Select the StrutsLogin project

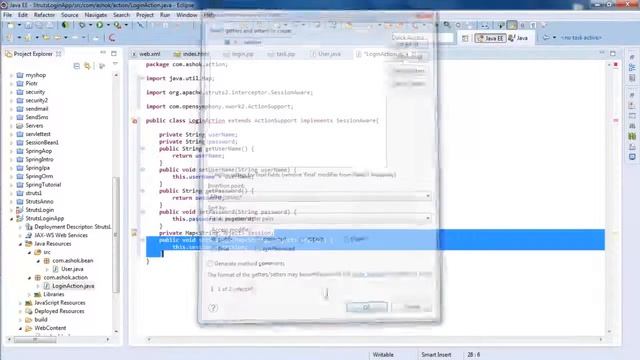tap(40, 210)
